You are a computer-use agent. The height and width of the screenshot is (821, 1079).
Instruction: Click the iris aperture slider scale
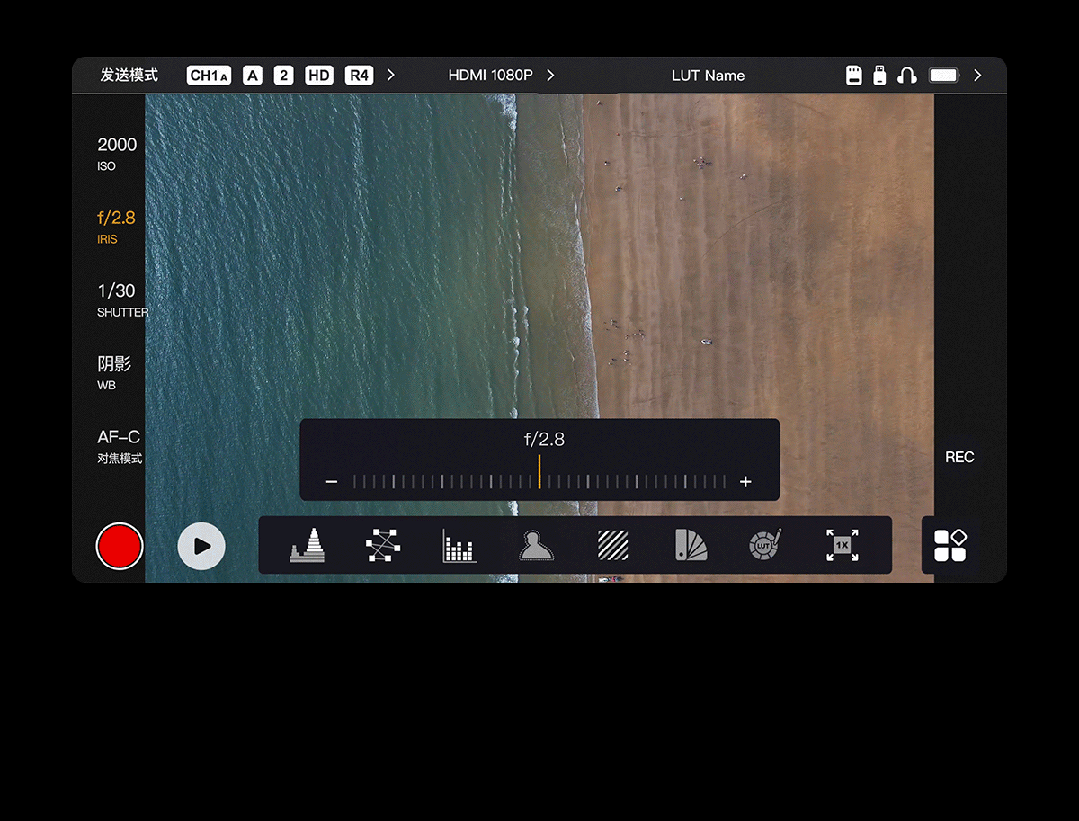(x=539, y=481)
